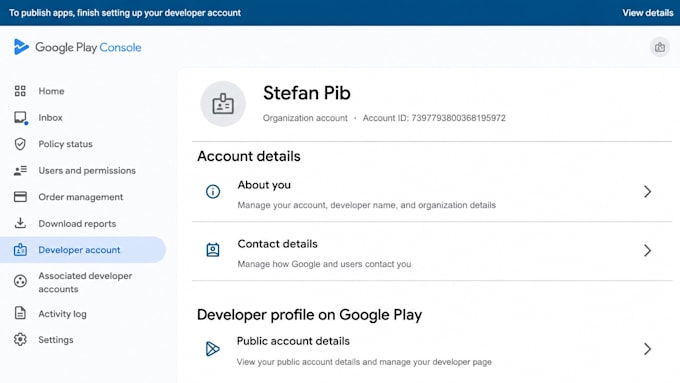Click the Google Play Console logo
Viewport: 680px width, 383px height.
(78, 47)
